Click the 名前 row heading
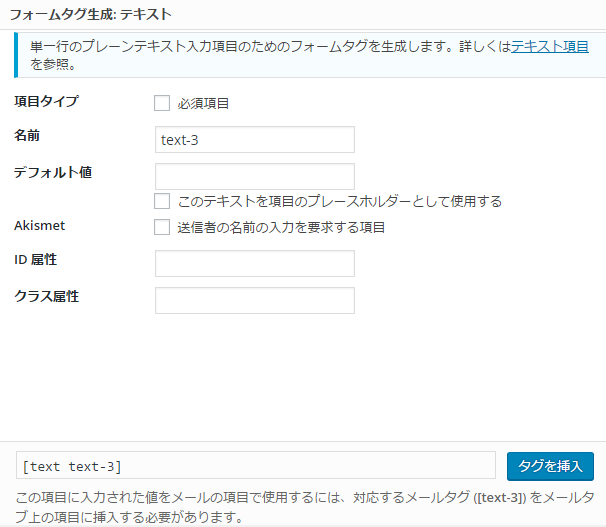 pos(28,135)
